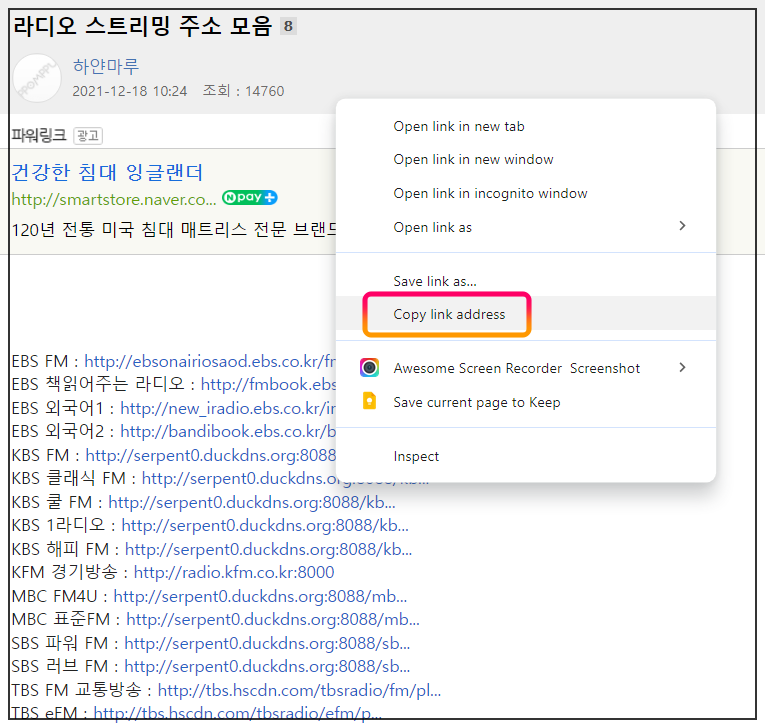765x728 pixels.
Task: Click the author profile avatar
Action: (x=37, y=78)
